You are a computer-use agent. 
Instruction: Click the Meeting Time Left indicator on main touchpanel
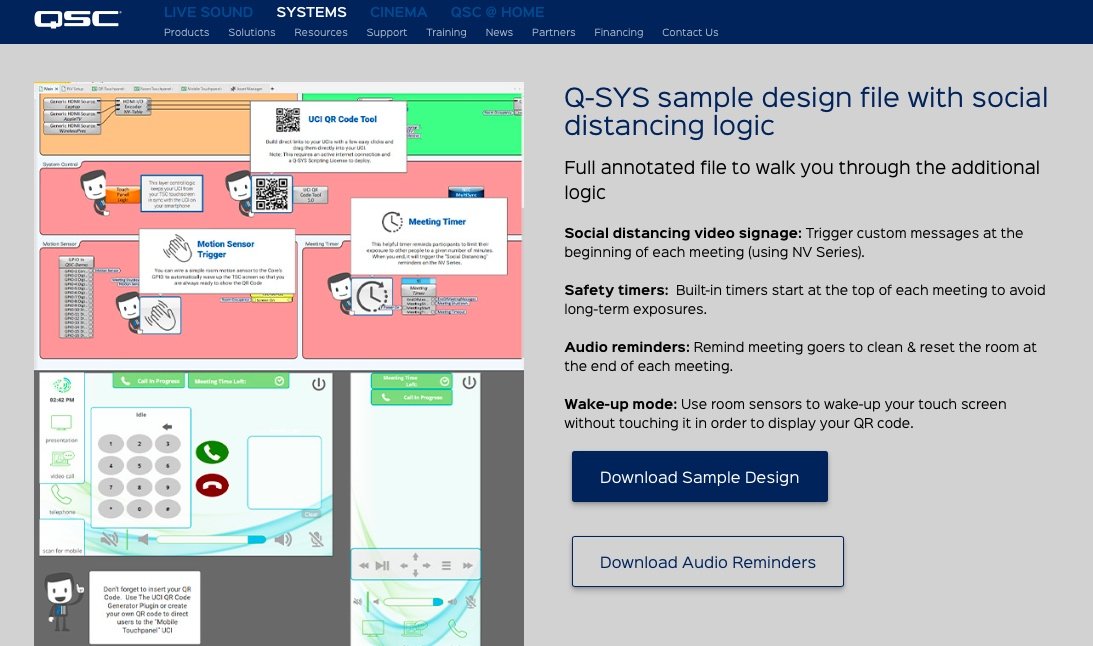point(238,381)
